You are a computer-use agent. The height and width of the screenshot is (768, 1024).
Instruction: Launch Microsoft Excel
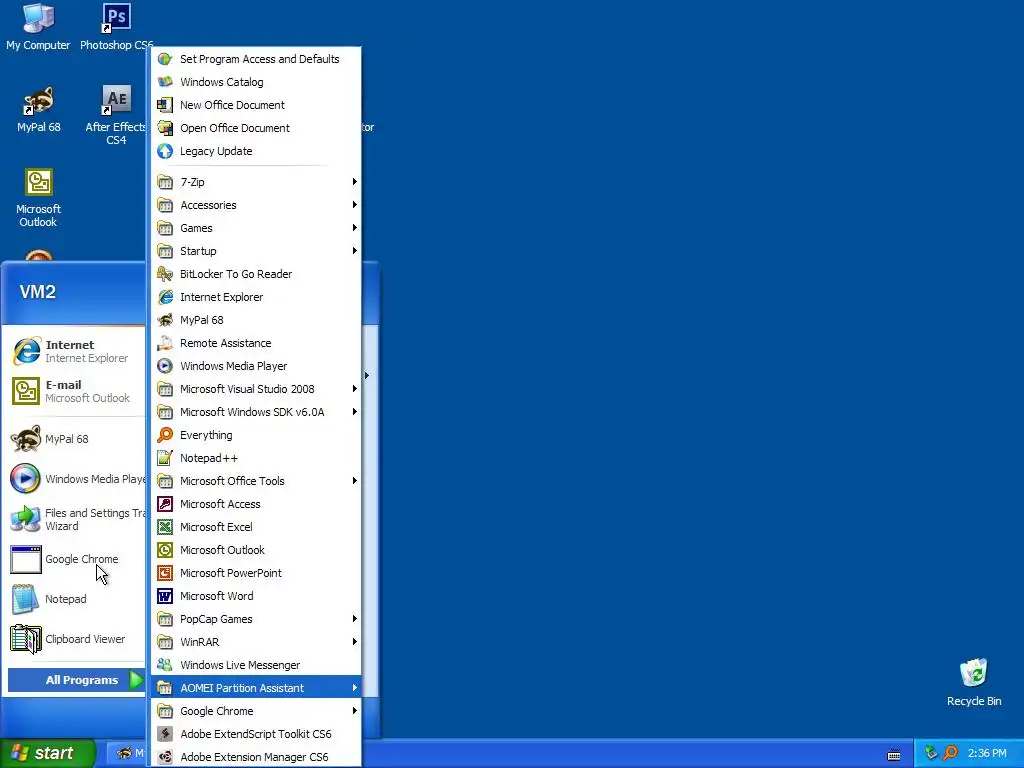[256, 527]
